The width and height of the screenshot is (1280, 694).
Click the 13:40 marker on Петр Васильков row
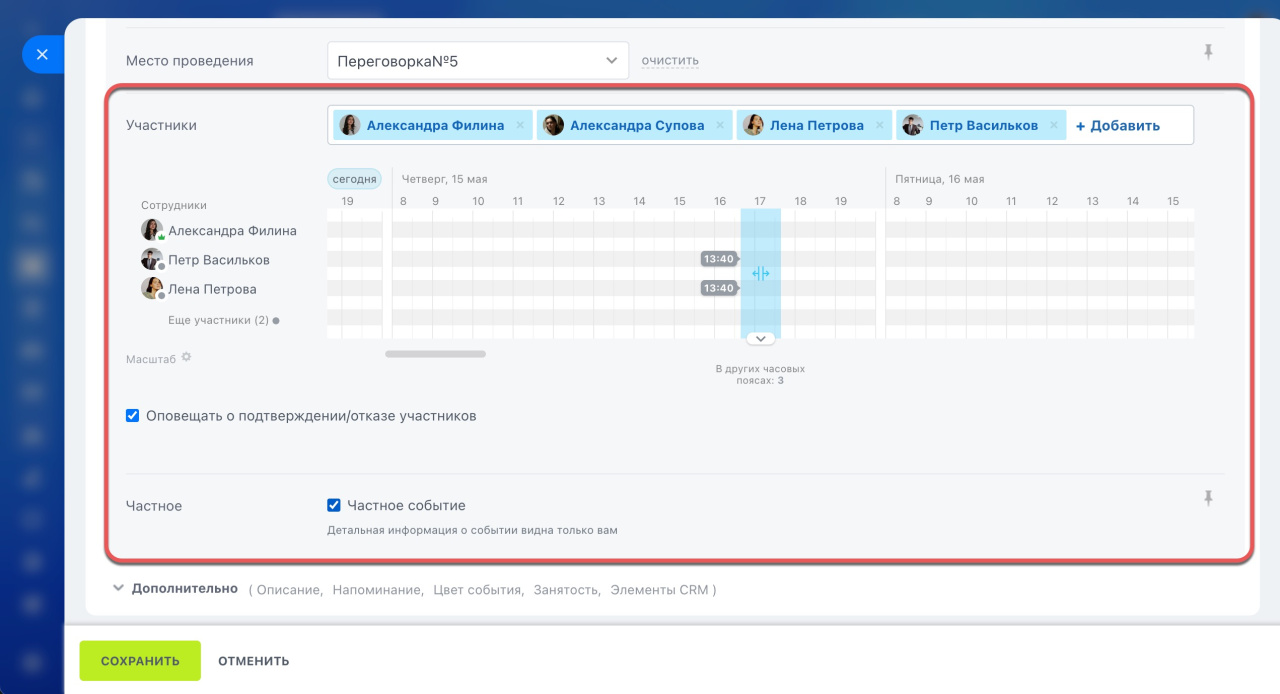[719, 259]
